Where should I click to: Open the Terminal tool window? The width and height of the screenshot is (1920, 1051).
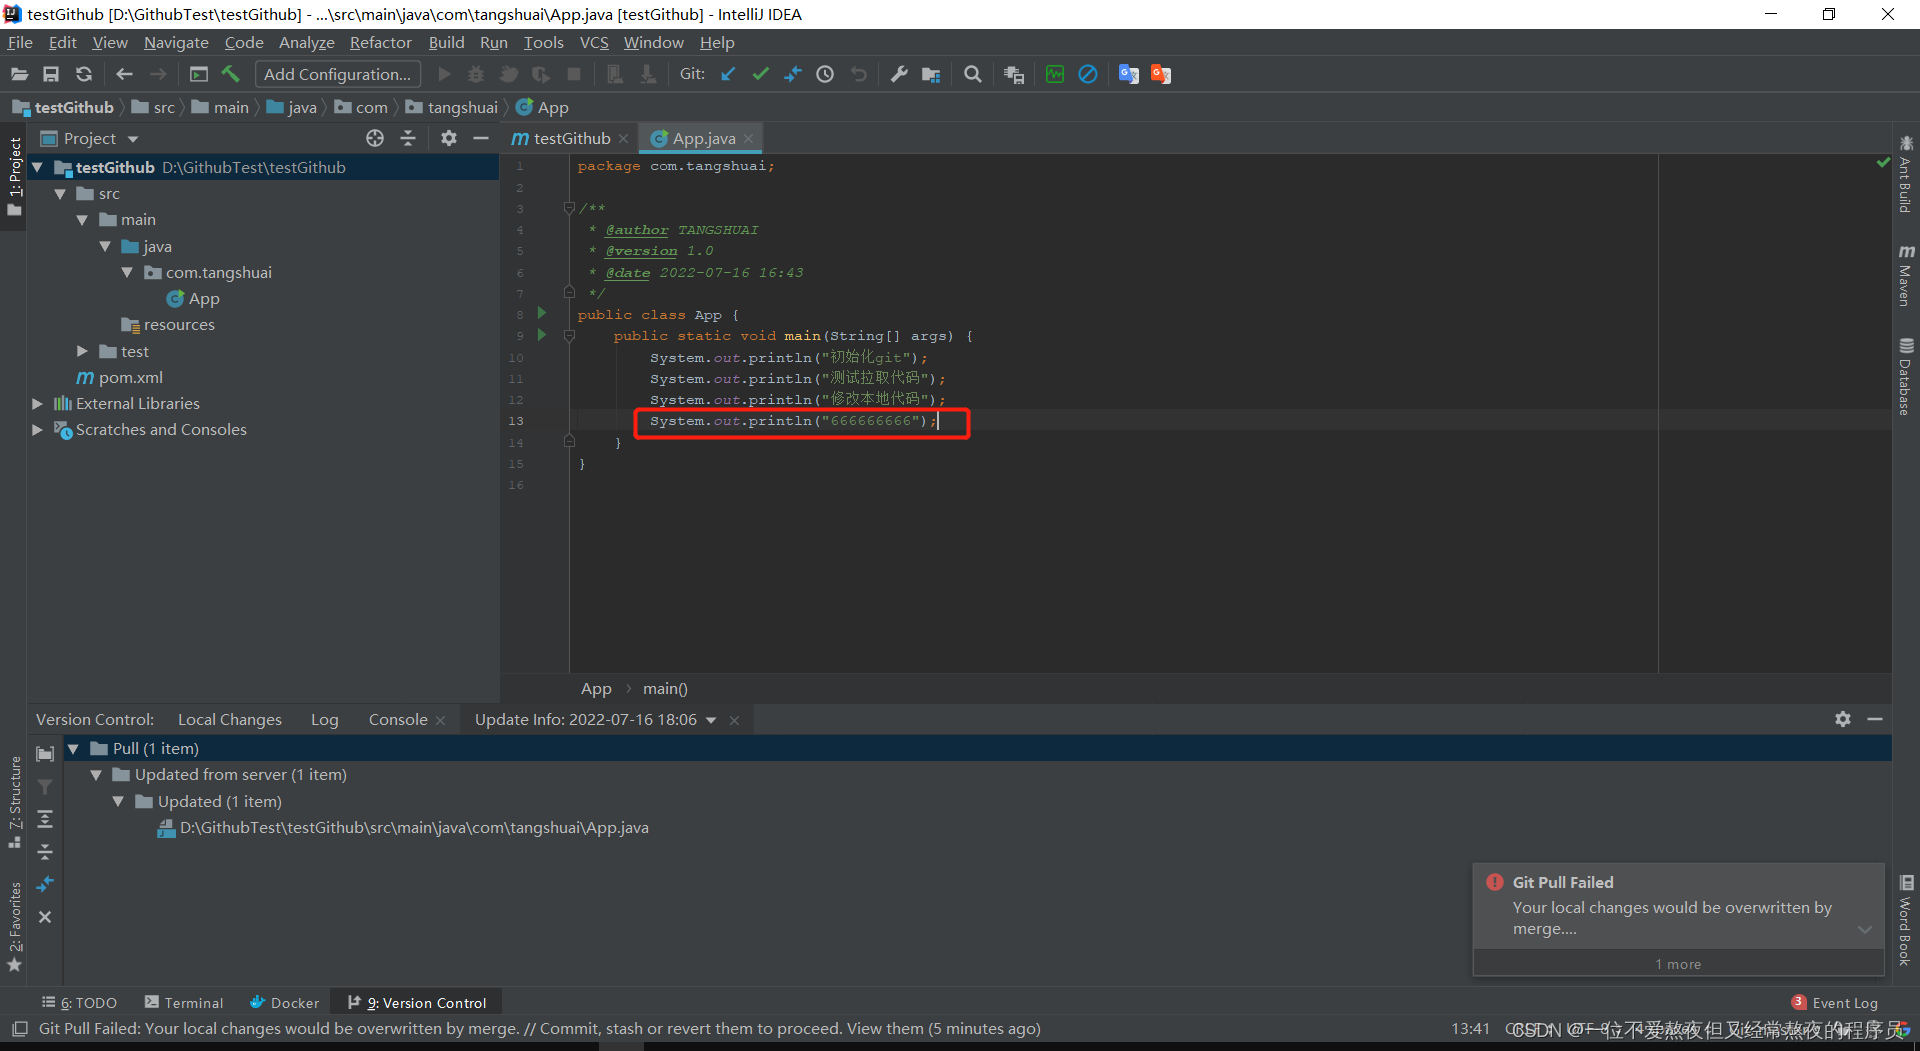[184, 1002]
